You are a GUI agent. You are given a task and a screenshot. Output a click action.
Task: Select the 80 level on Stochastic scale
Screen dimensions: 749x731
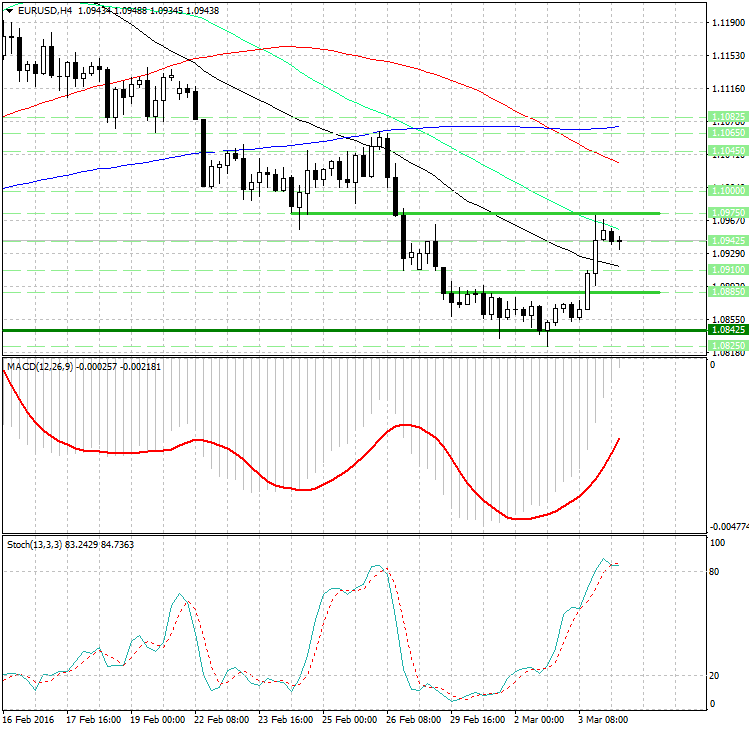tap(715, 572)
